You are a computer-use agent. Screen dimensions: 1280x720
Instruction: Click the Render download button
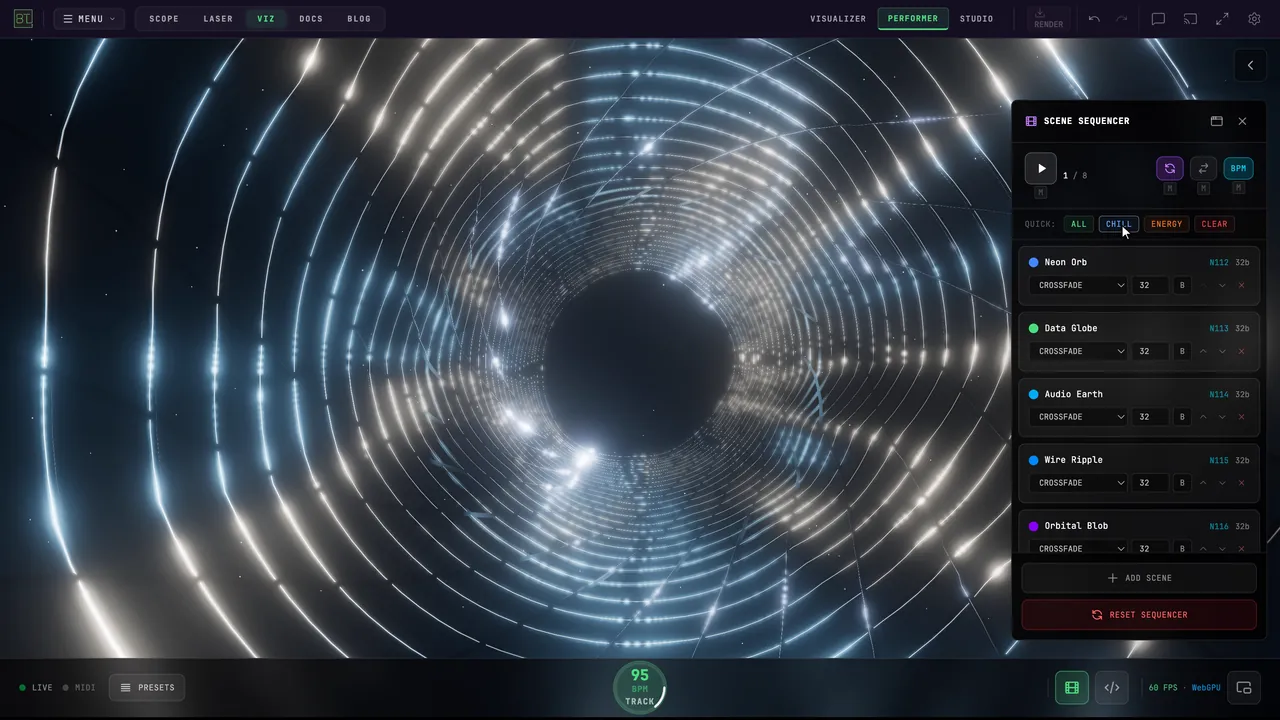click(1048, 19)
